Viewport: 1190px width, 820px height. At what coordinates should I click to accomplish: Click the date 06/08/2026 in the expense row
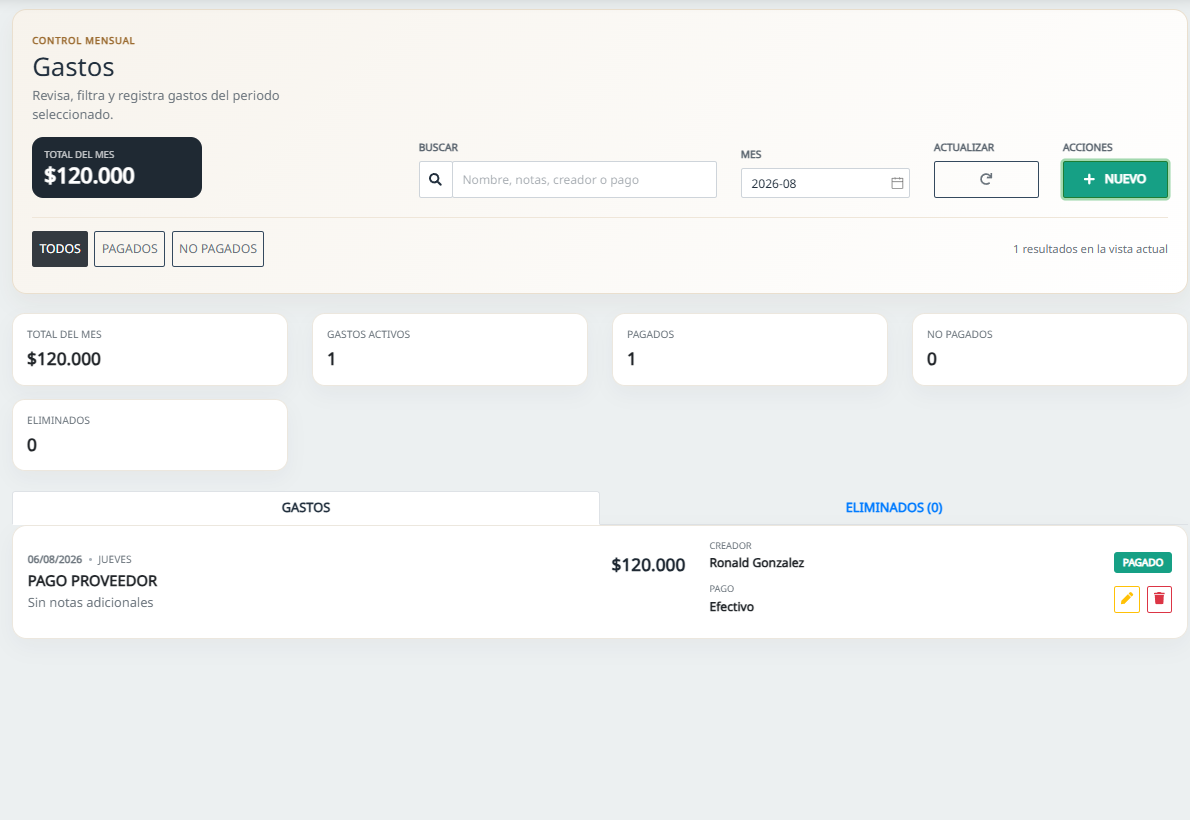point(55,560)
